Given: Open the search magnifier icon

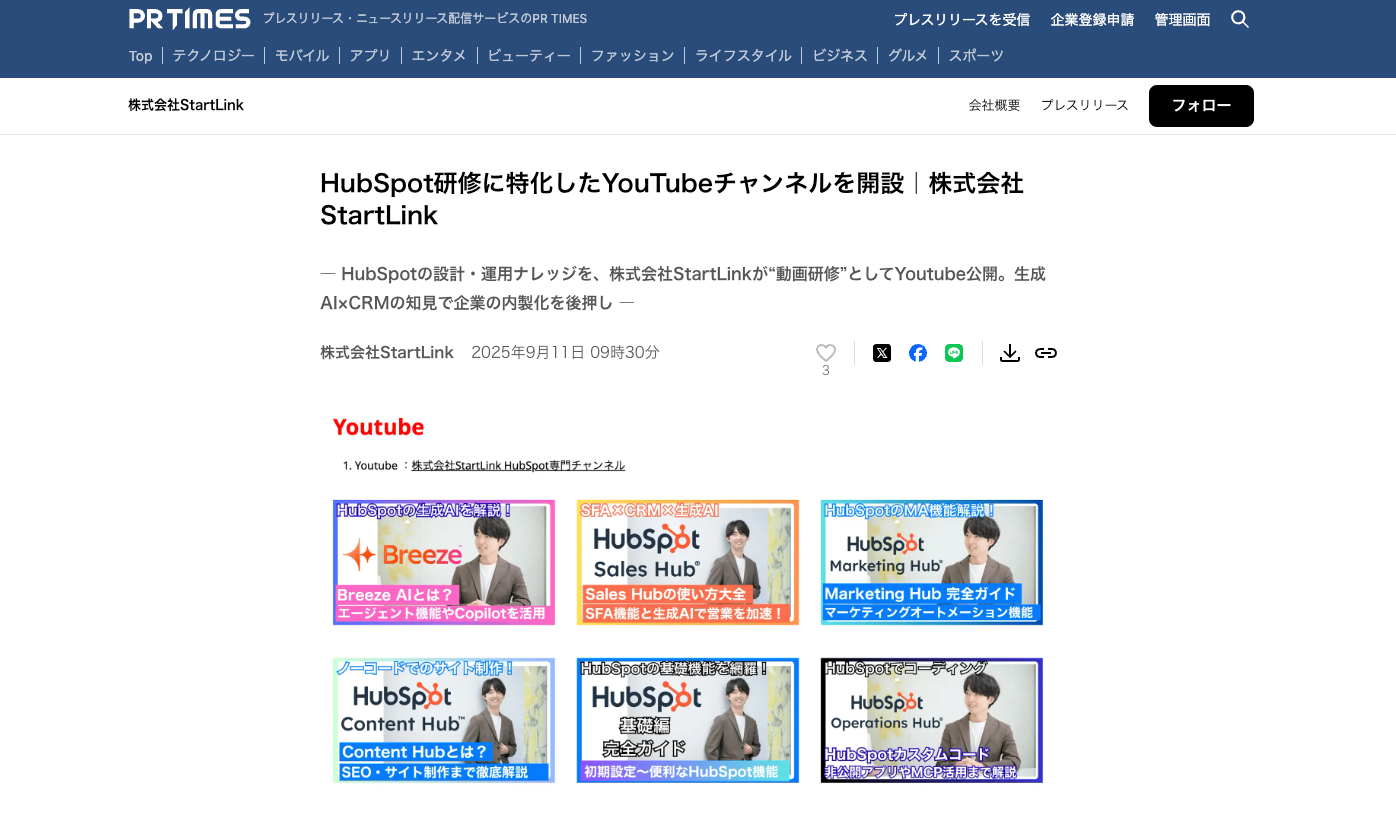Looking at the screenshot, I should tap(1240, 19).
